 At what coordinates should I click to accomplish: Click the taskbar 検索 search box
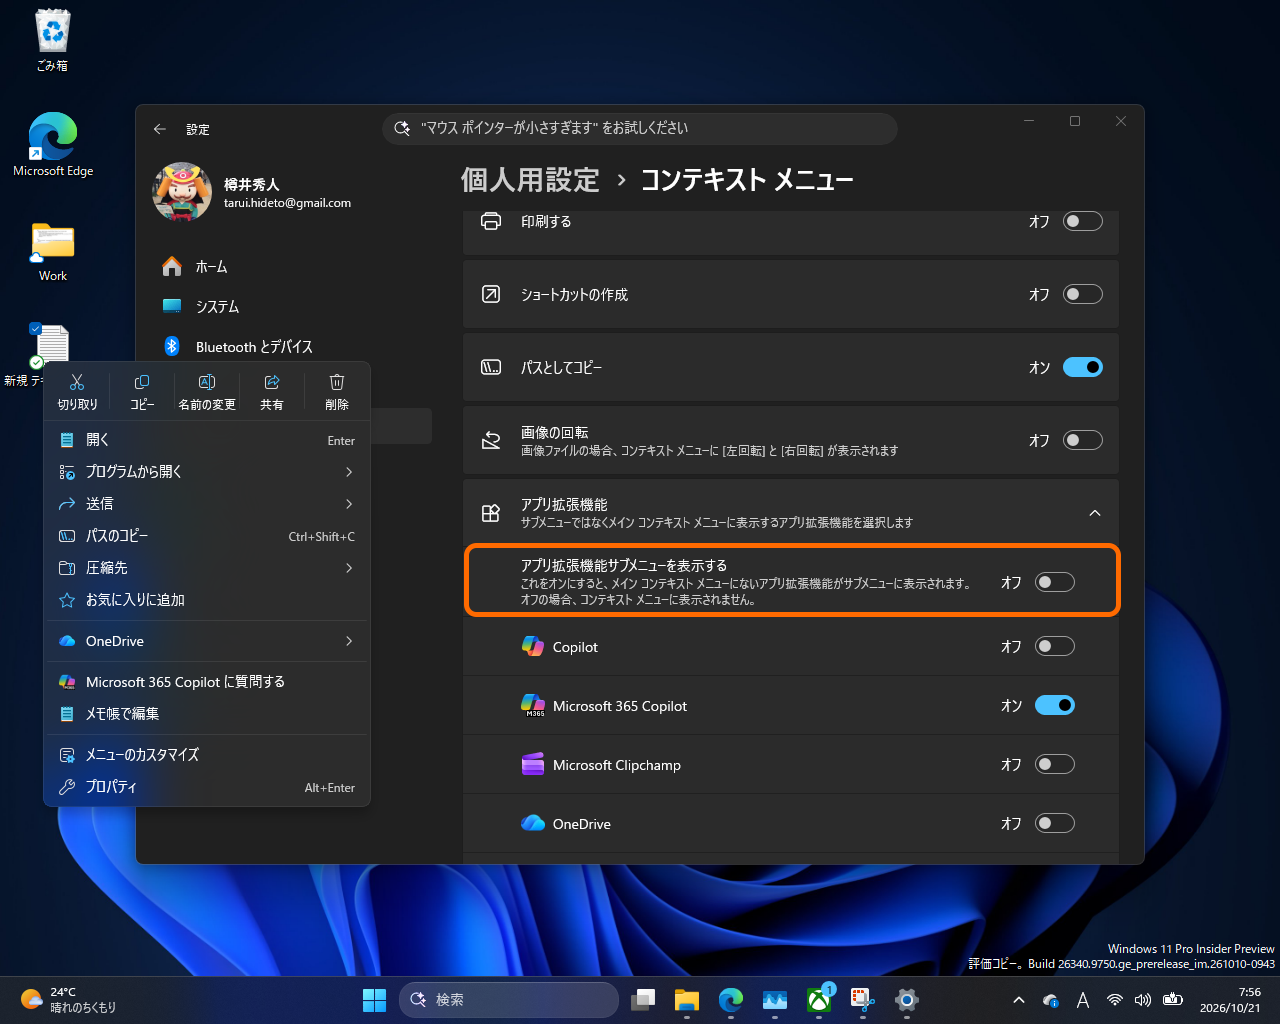coord(509,999)
